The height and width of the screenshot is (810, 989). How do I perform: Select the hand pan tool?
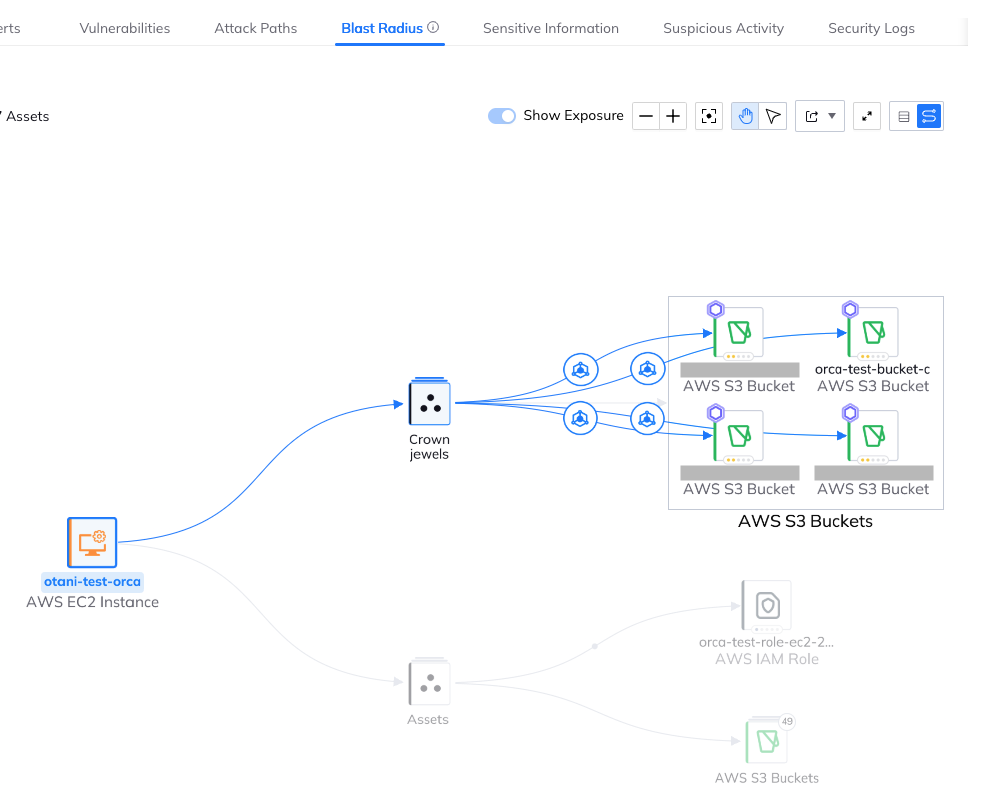click(745, 116)
